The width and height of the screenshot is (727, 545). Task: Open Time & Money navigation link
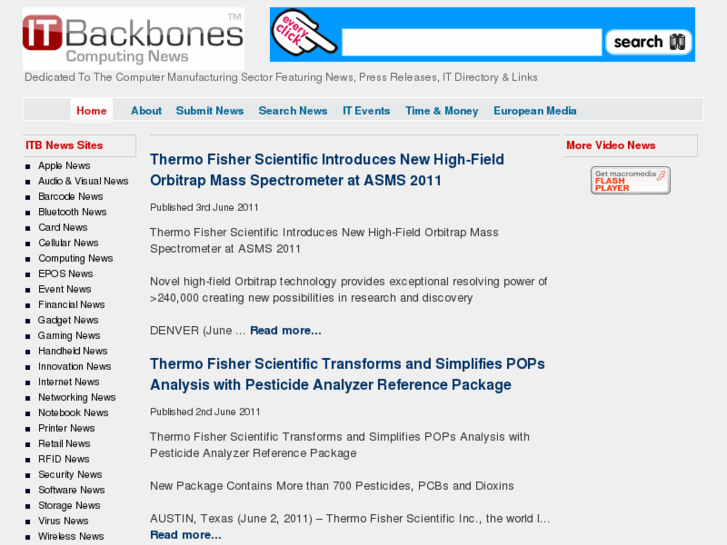441,111
